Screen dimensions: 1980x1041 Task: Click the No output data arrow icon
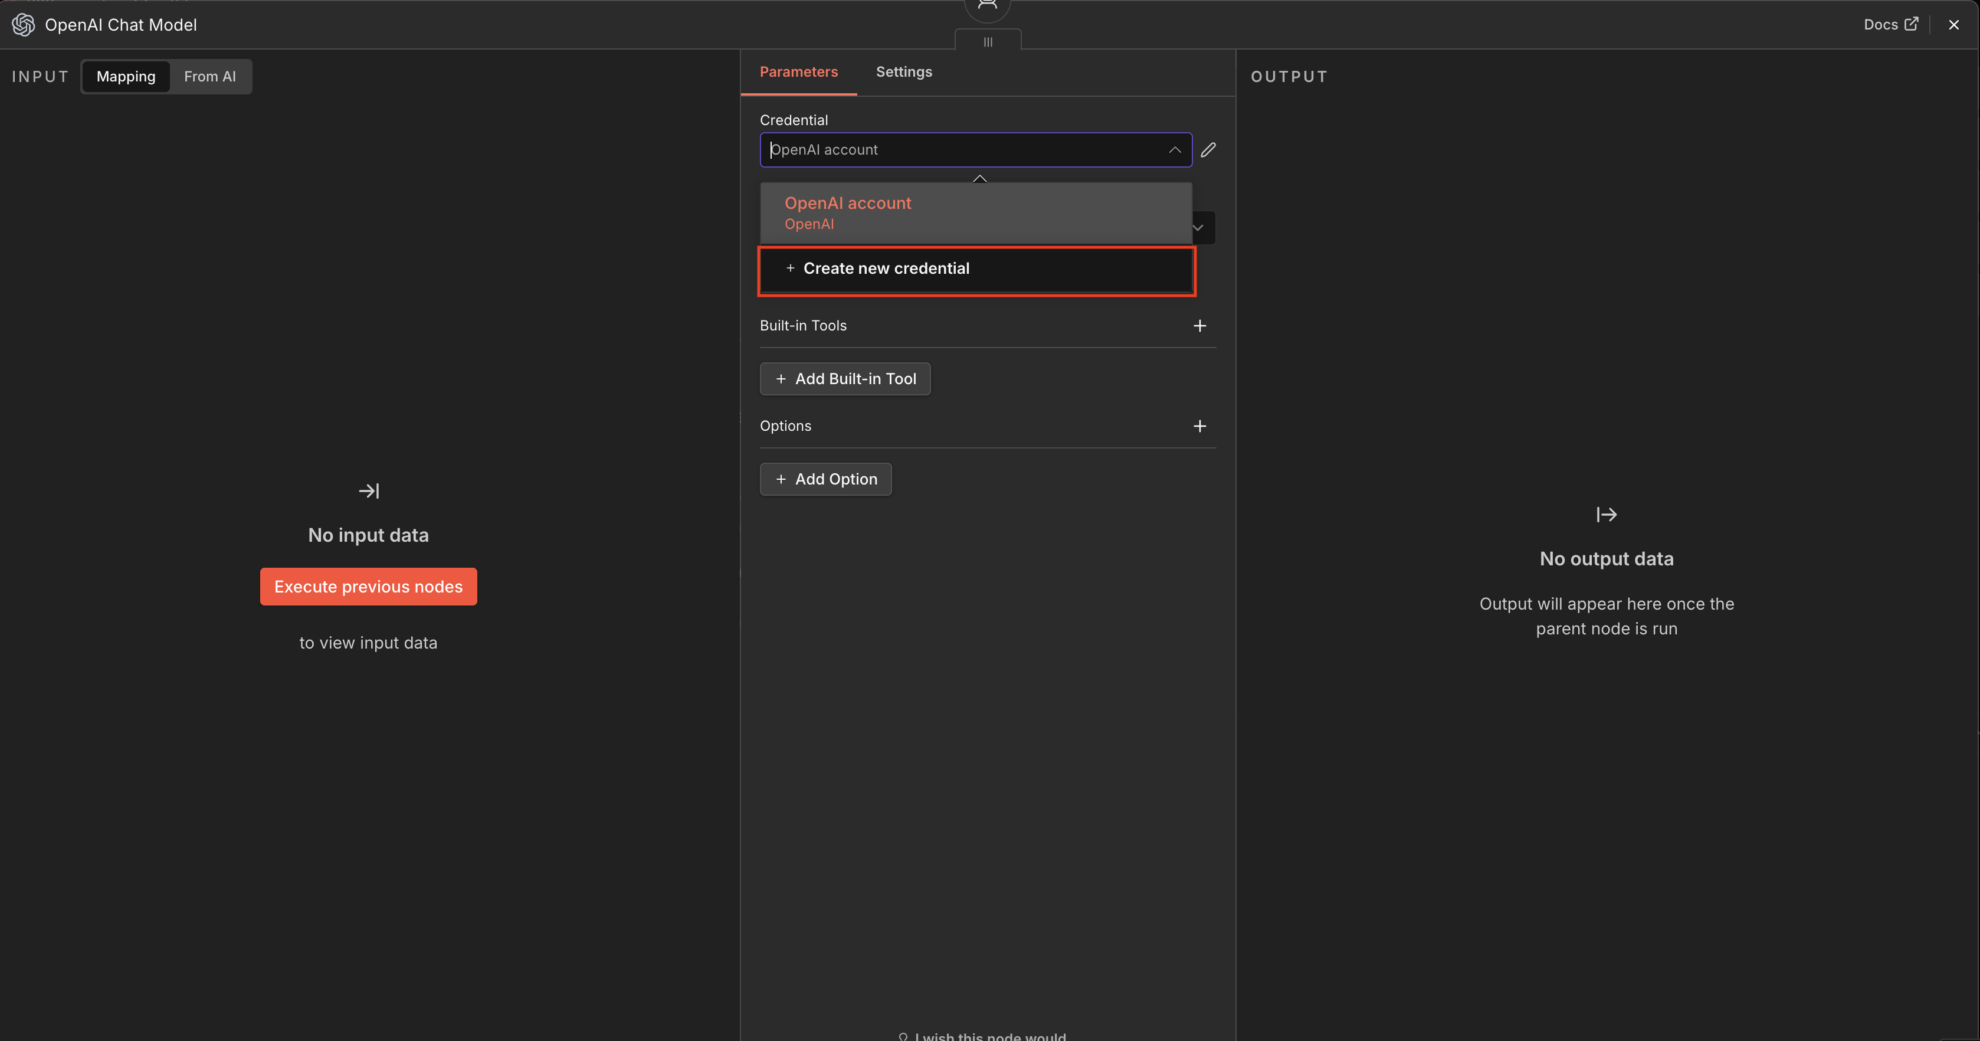[1606, 515]
